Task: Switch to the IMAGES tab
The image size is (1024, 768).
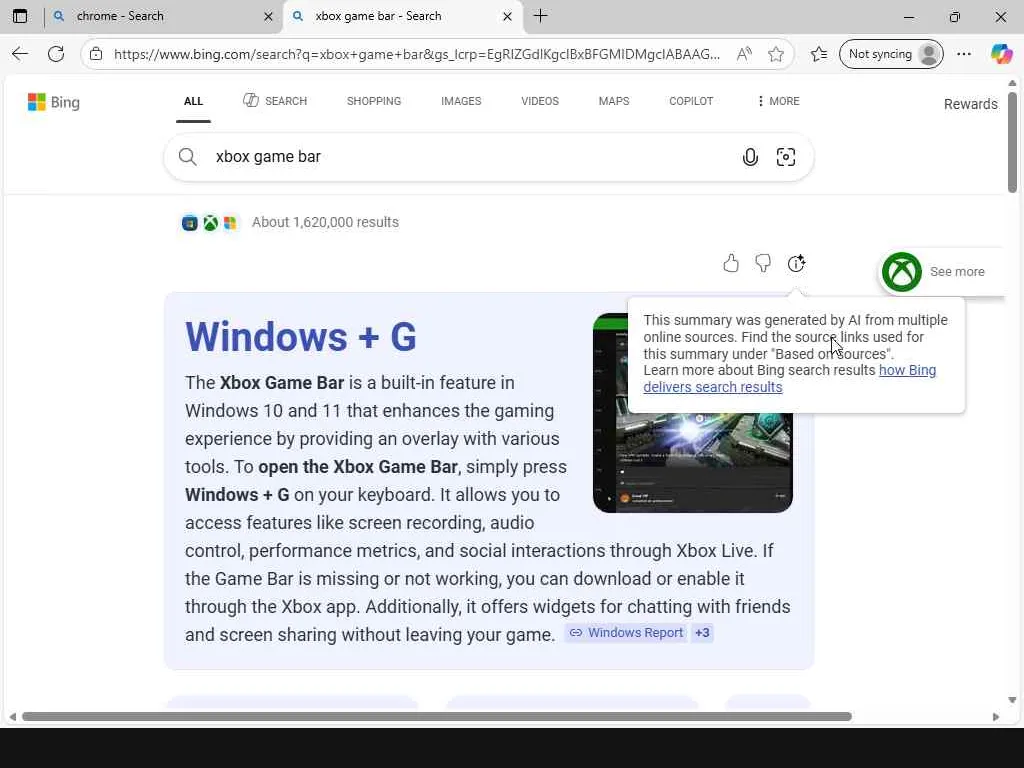Action: click(461, 101)
